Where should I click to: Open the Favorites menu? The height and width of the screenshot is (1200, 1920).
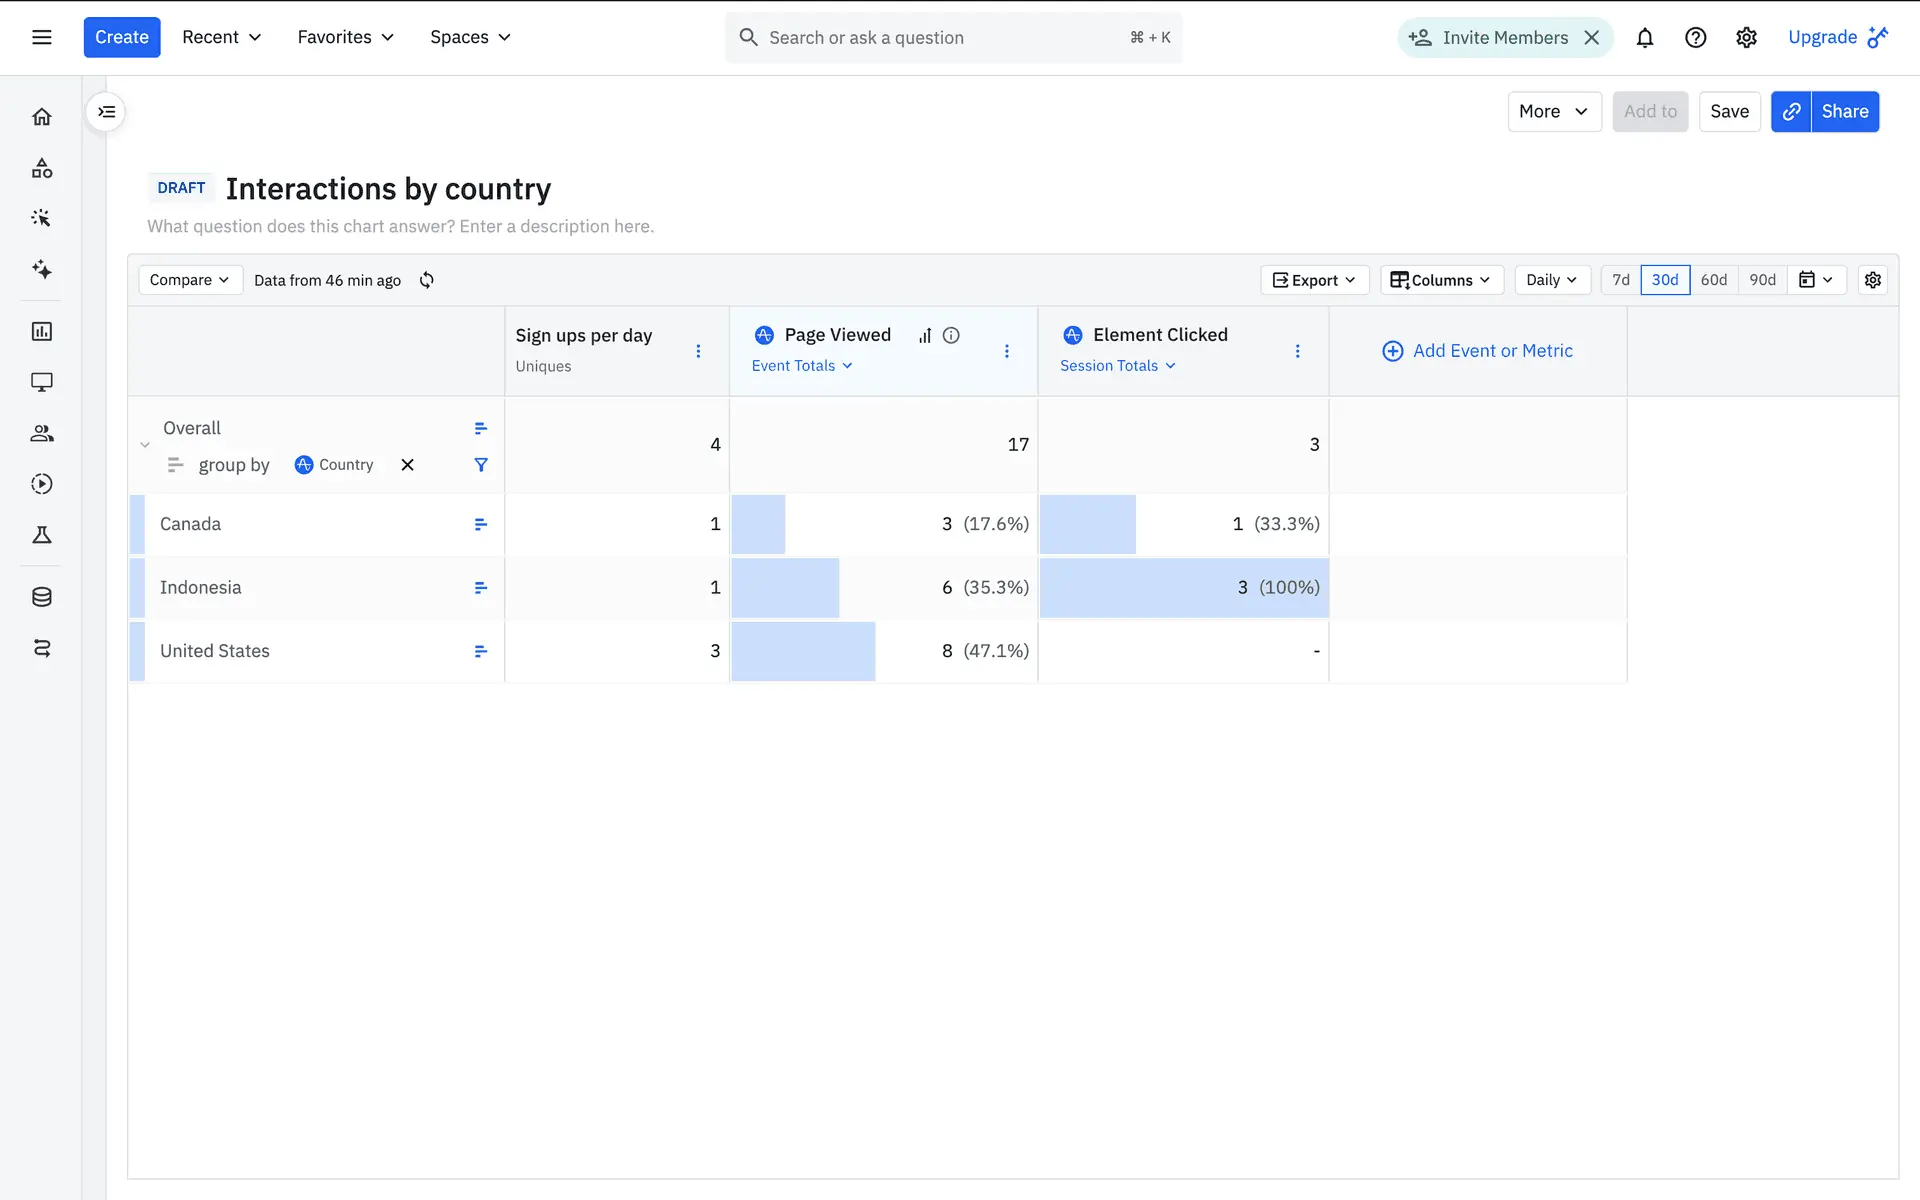click(345, 38)
